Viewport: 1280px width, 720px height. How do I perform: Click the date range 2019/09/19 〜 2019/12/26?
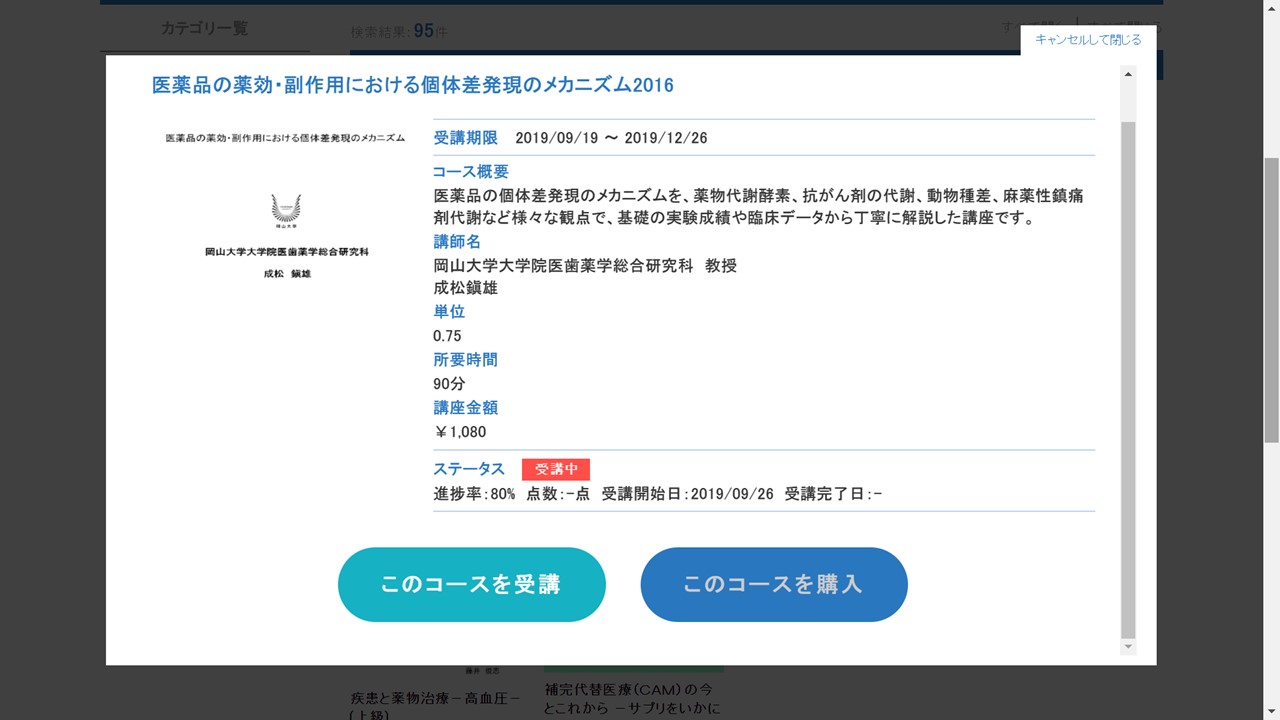click(611, 138)
